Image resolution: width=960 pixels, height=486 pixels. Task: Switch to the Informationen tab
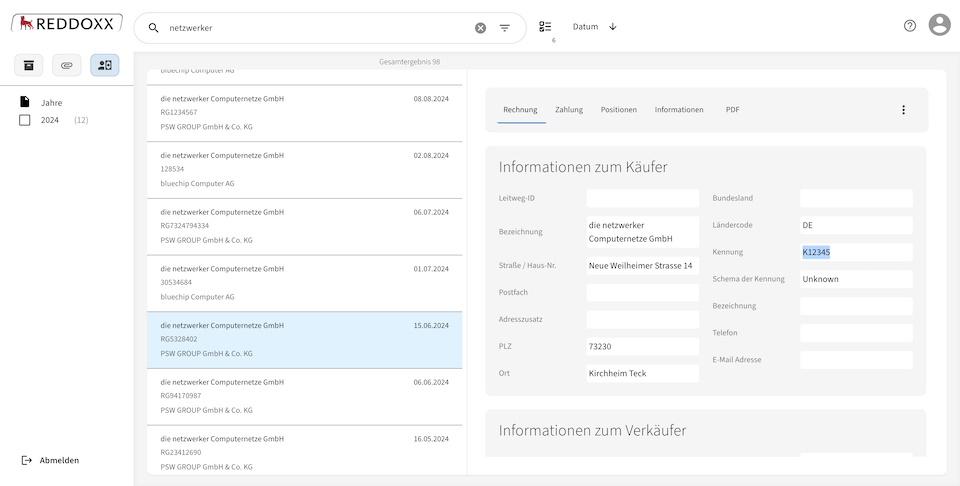(679, 110)
